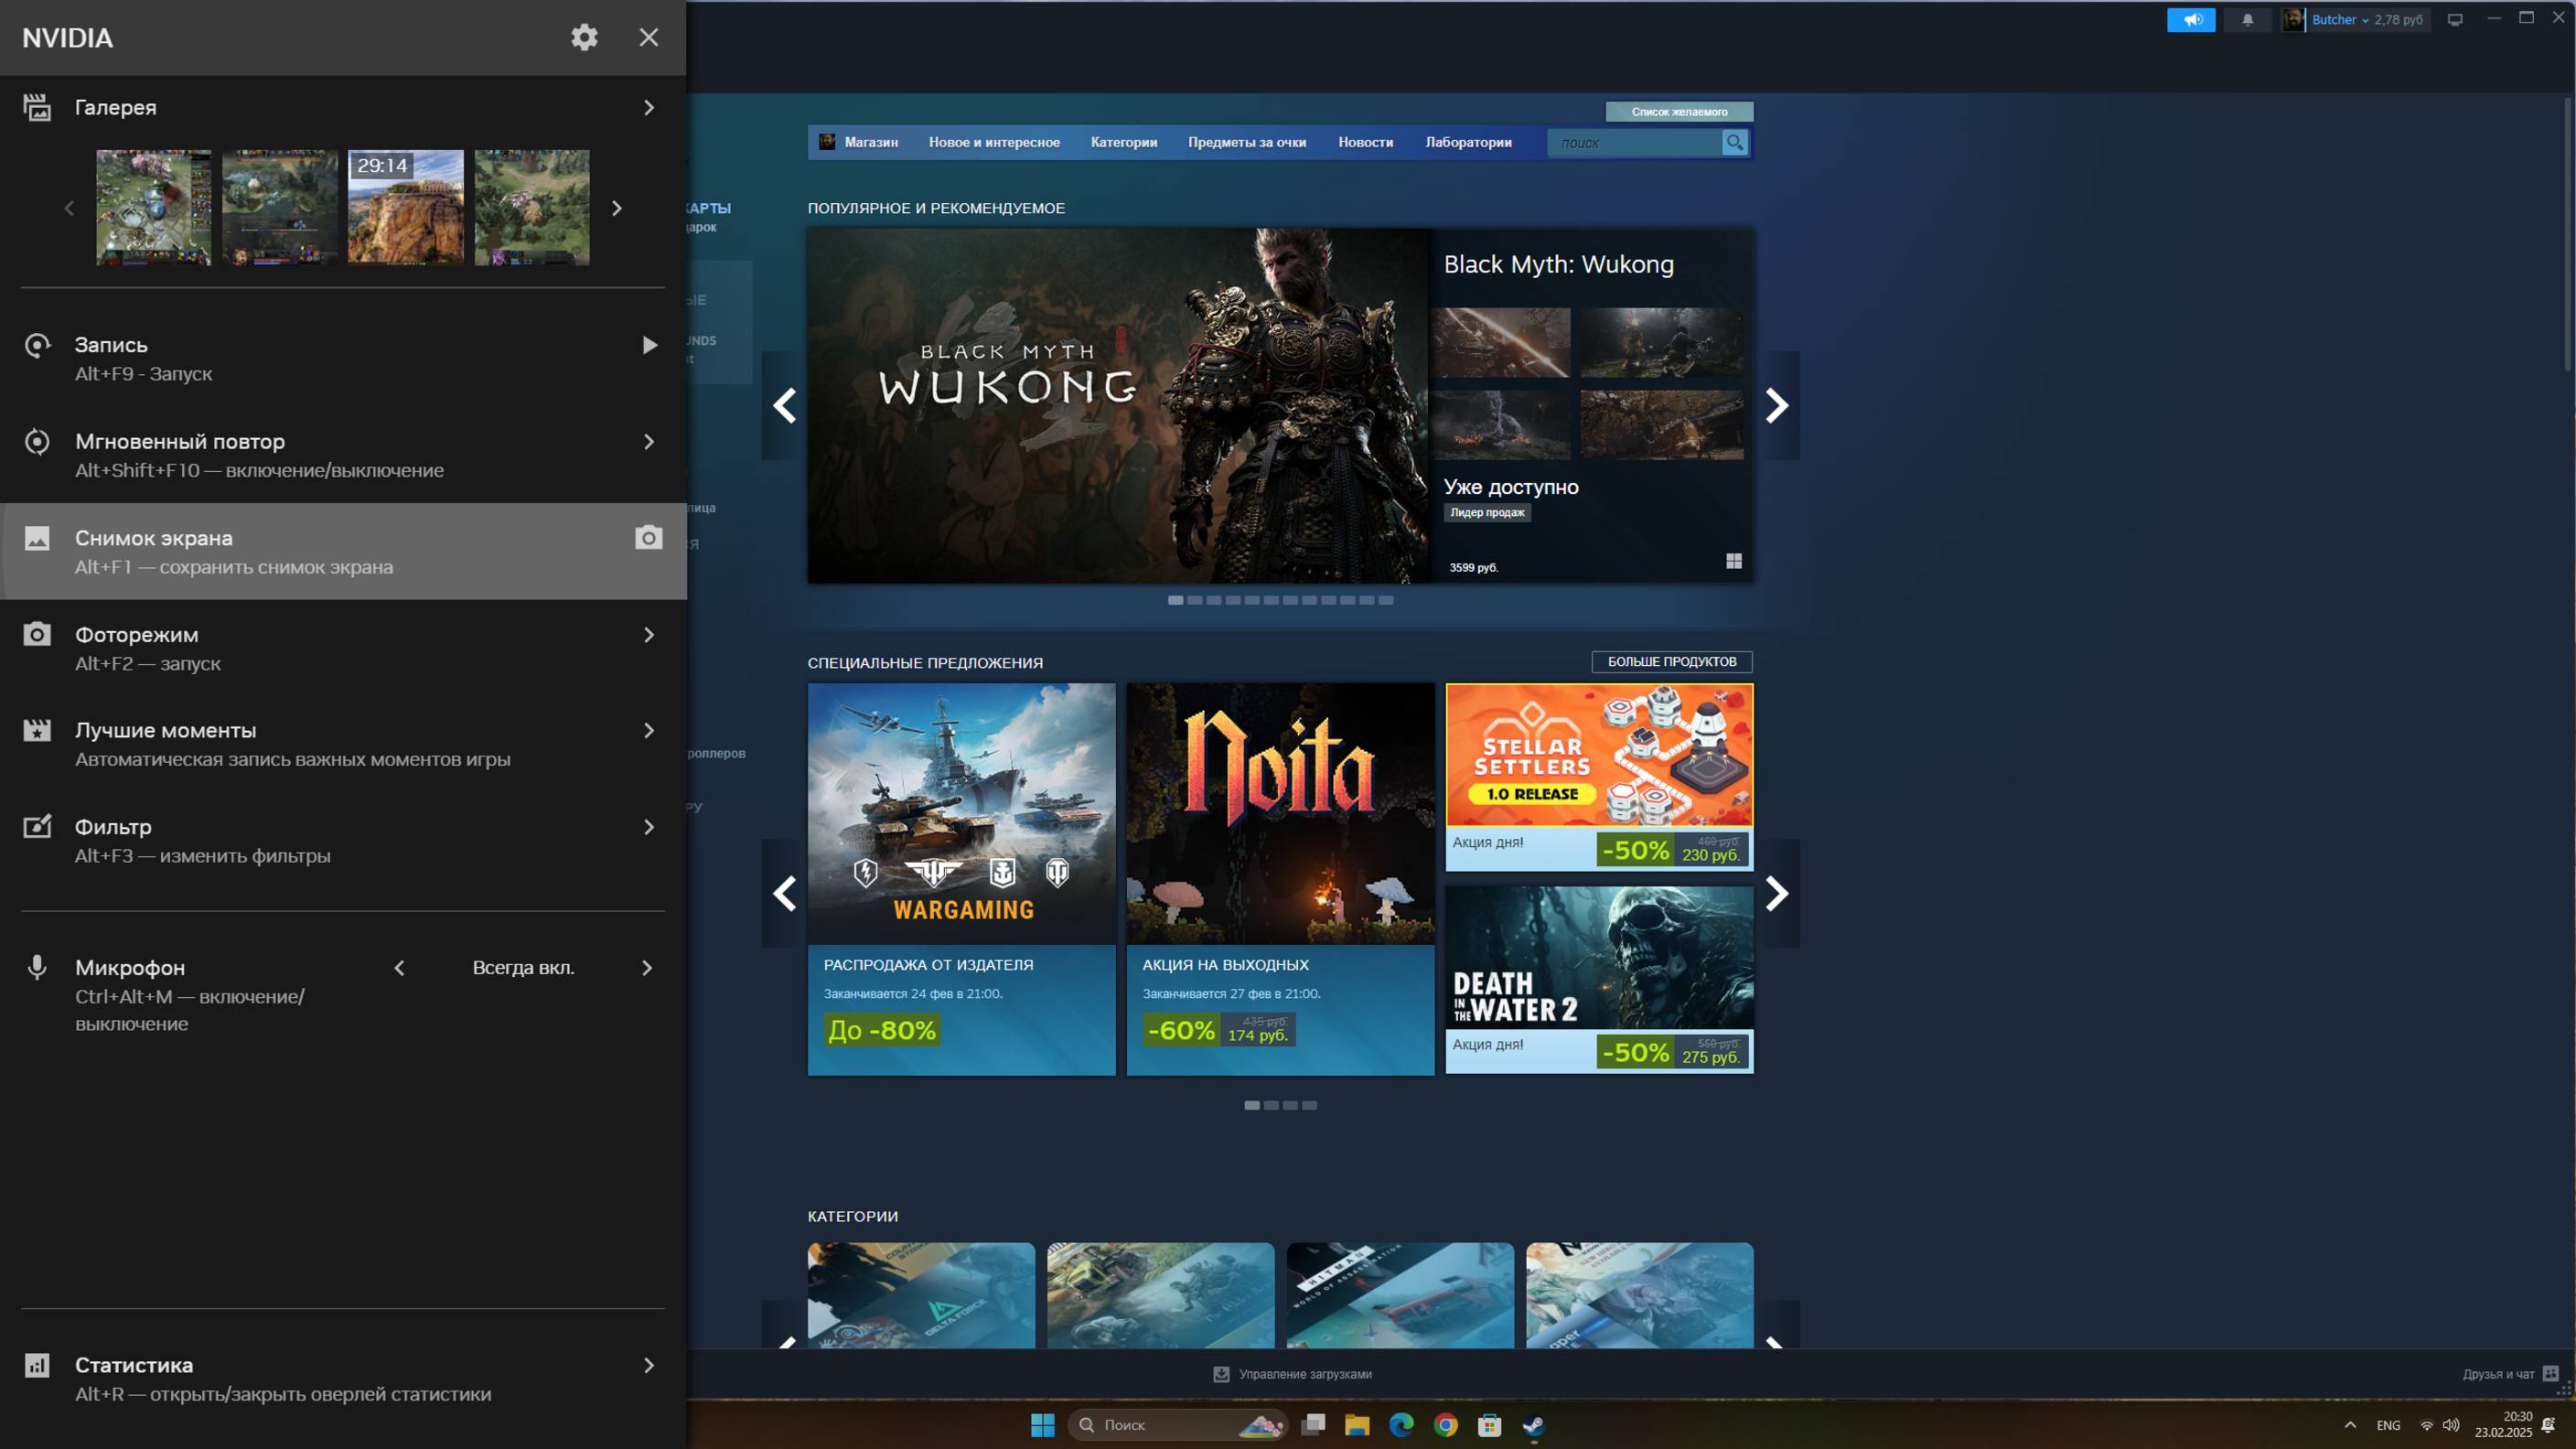The height and width of the screenshot is (1449, 2576).
Task: Click the camera icon for Снимок экрана
Action: 648,538
